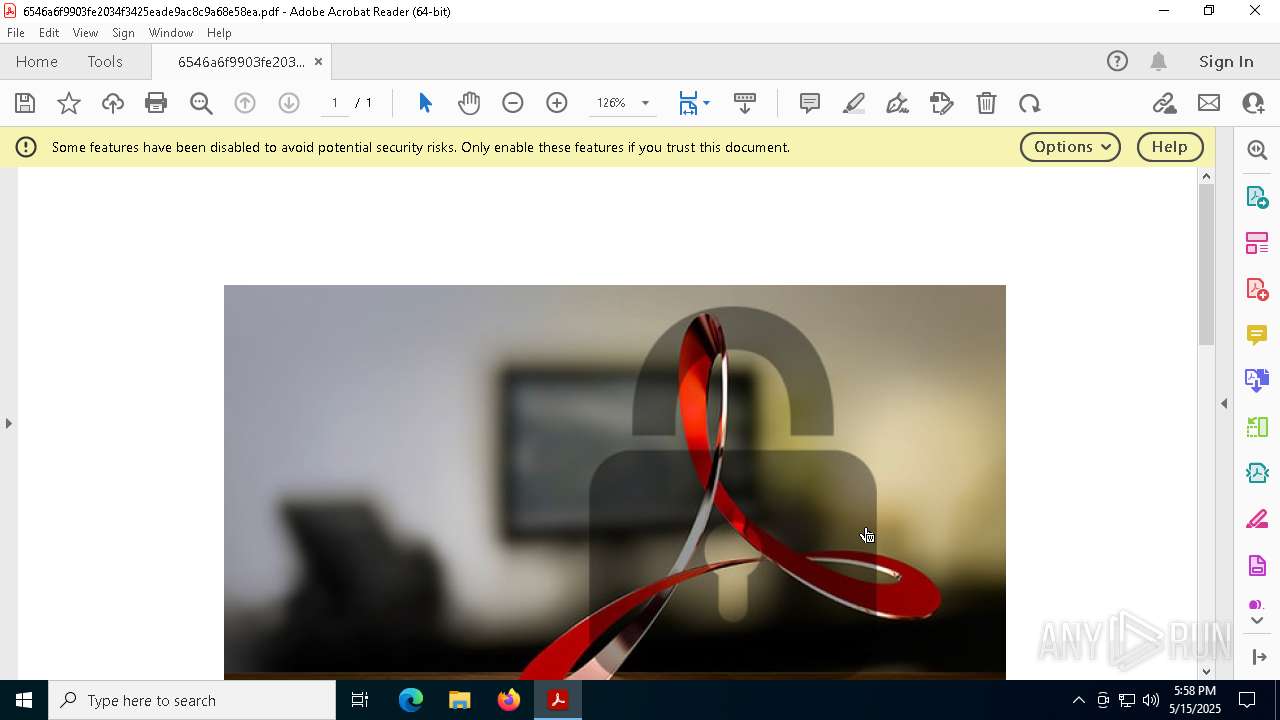Open the Sign menu
This screenshot has width=1280, height=720.
(123, 33)
